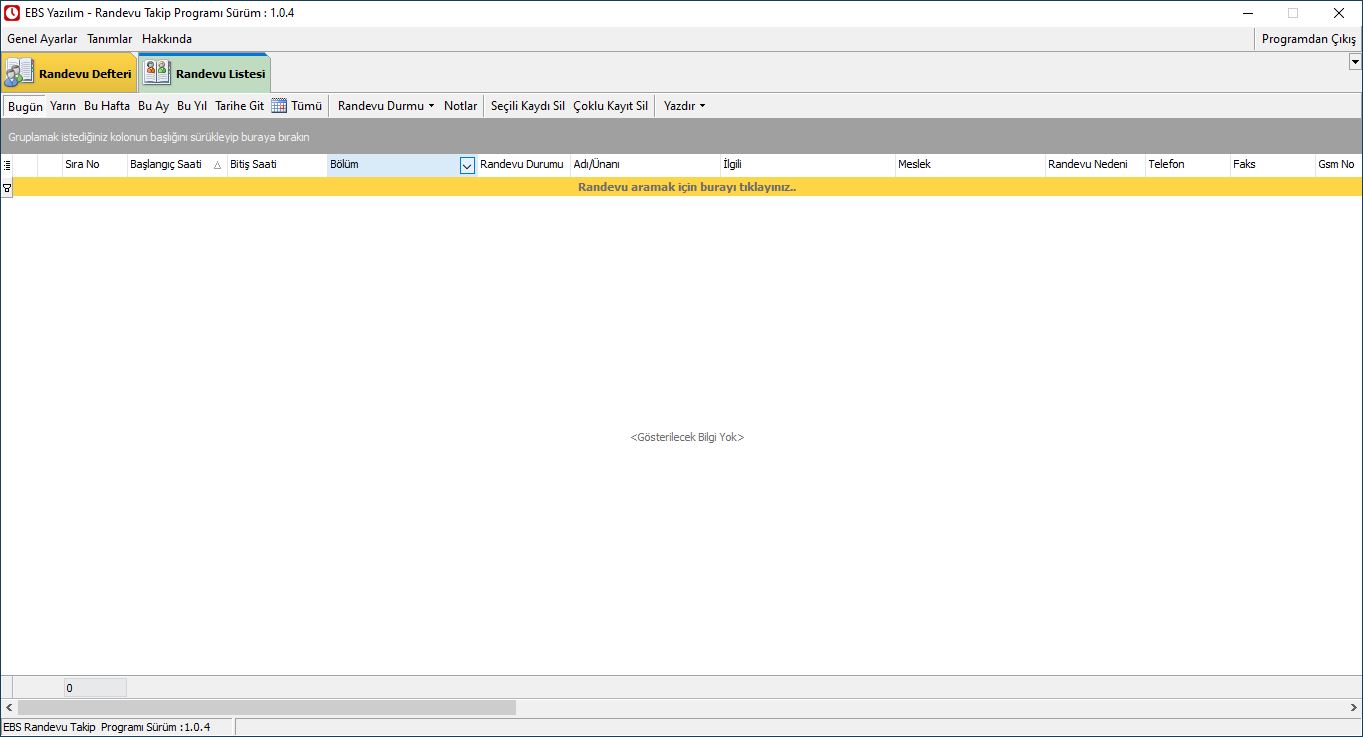Click the EBS Yazılım logo in title bar
1363x737 pixels.
click(x=13, y=13)
